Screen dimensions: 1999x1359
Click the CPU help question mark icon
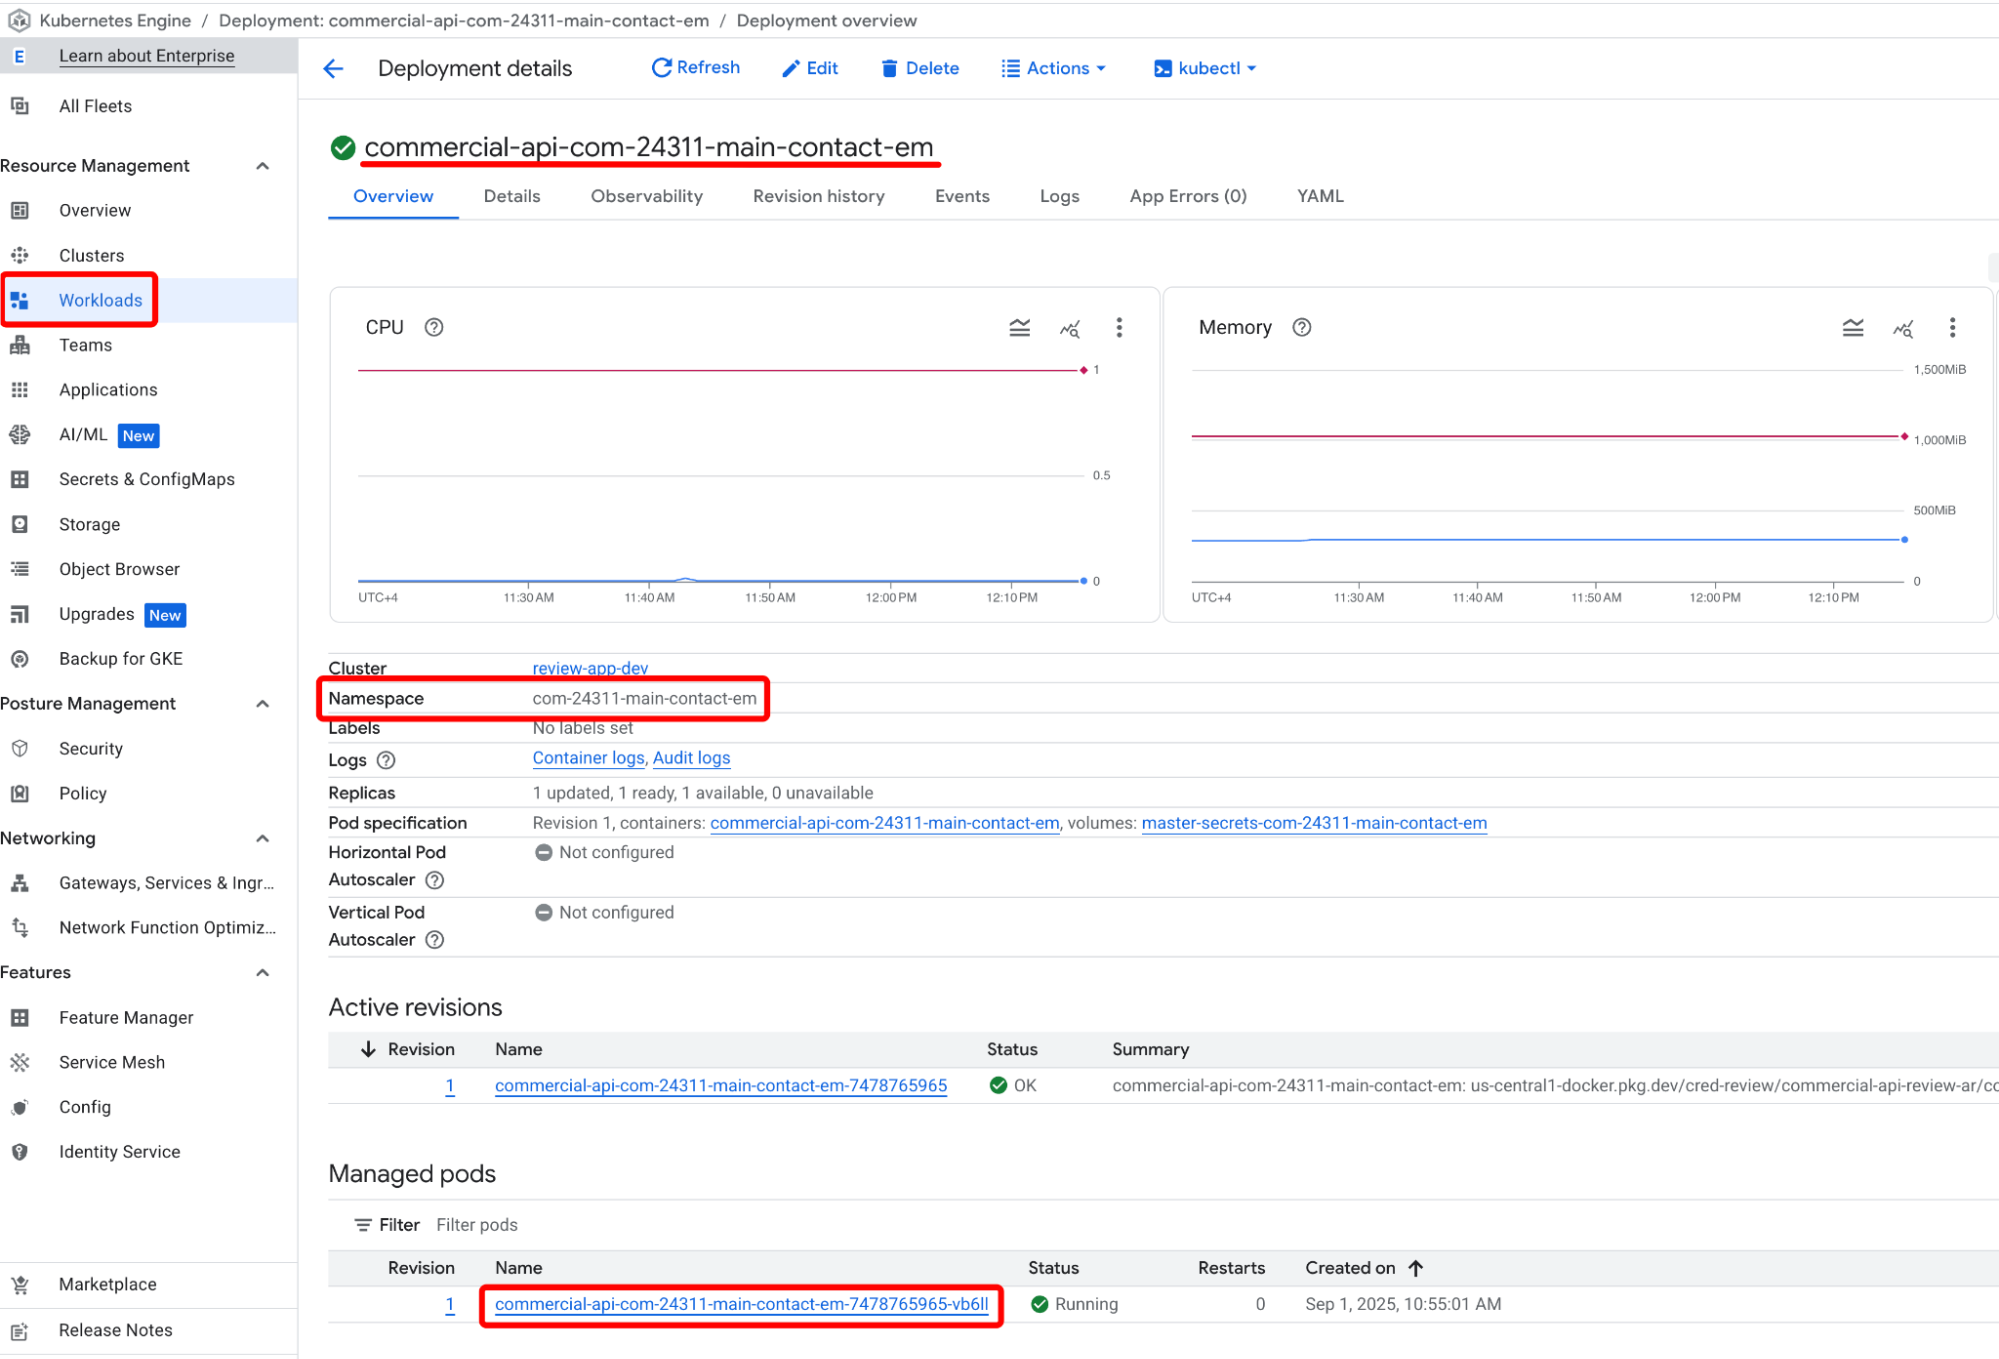point(434,327)
